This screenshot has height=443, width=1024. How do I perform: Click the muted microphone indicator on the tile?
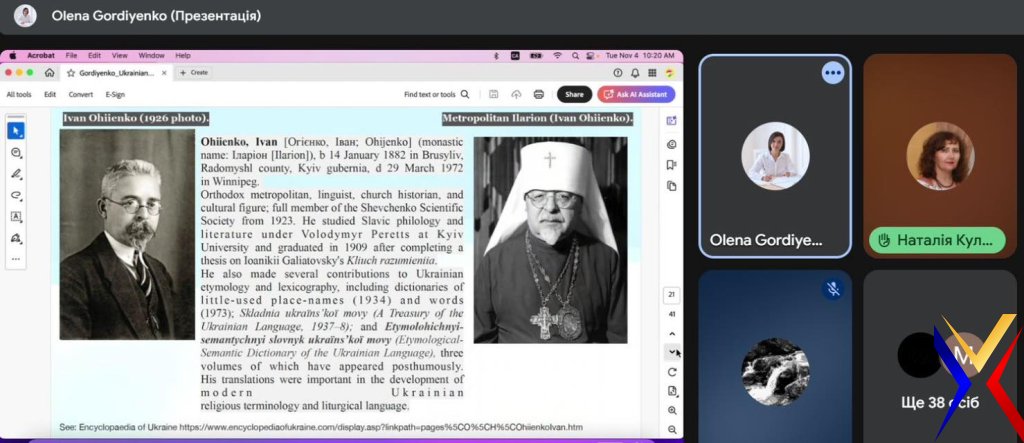pyautogui.click(x=832, y=289)
